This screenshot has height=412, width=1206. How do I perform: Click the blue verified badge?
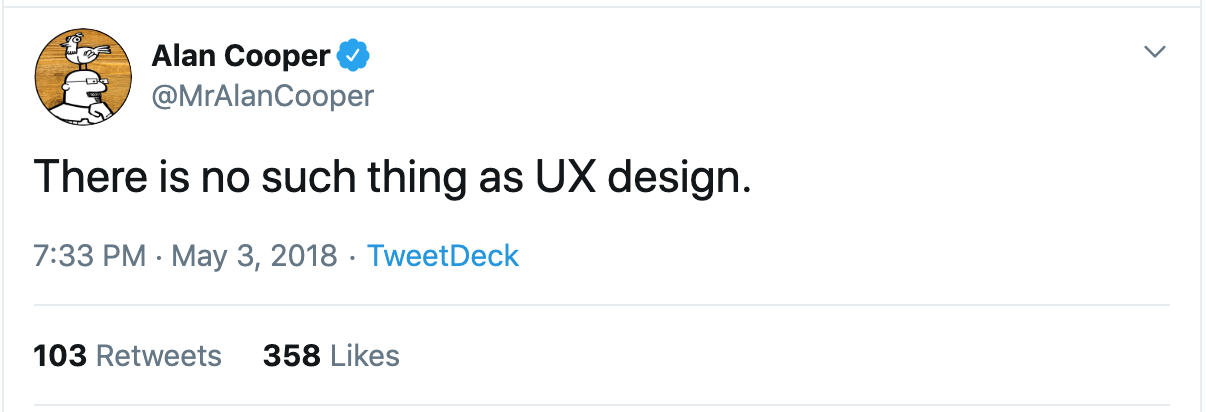tap(354, 57)
